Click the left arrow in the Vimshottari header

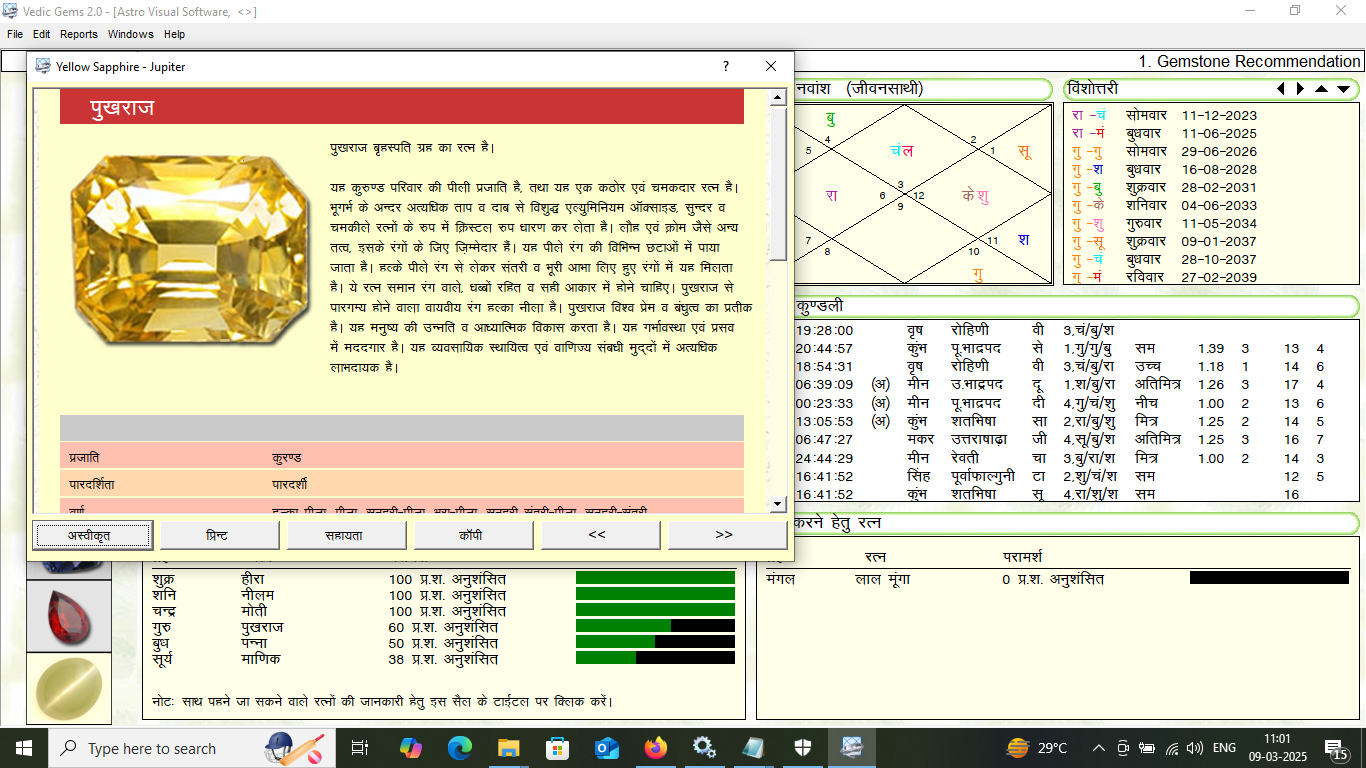coord(1281,89)
